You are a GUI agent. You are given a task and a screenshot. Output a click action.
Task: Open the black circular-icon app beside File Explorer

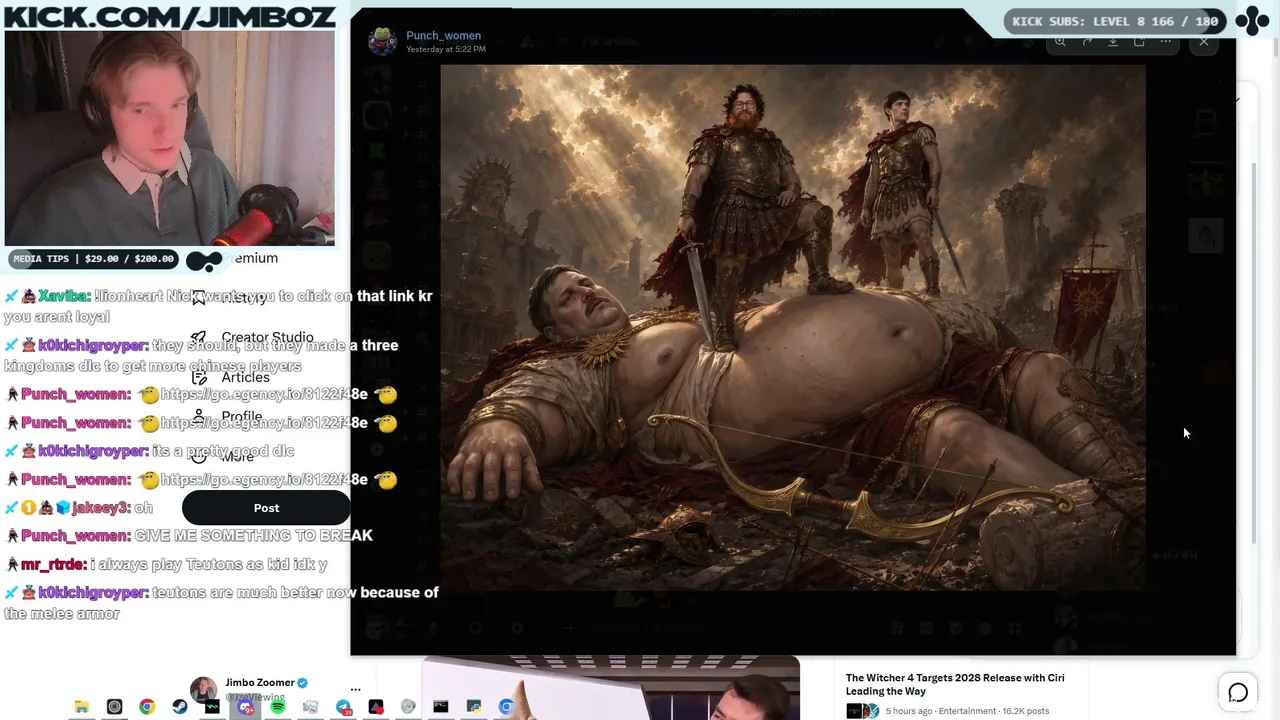114,707
